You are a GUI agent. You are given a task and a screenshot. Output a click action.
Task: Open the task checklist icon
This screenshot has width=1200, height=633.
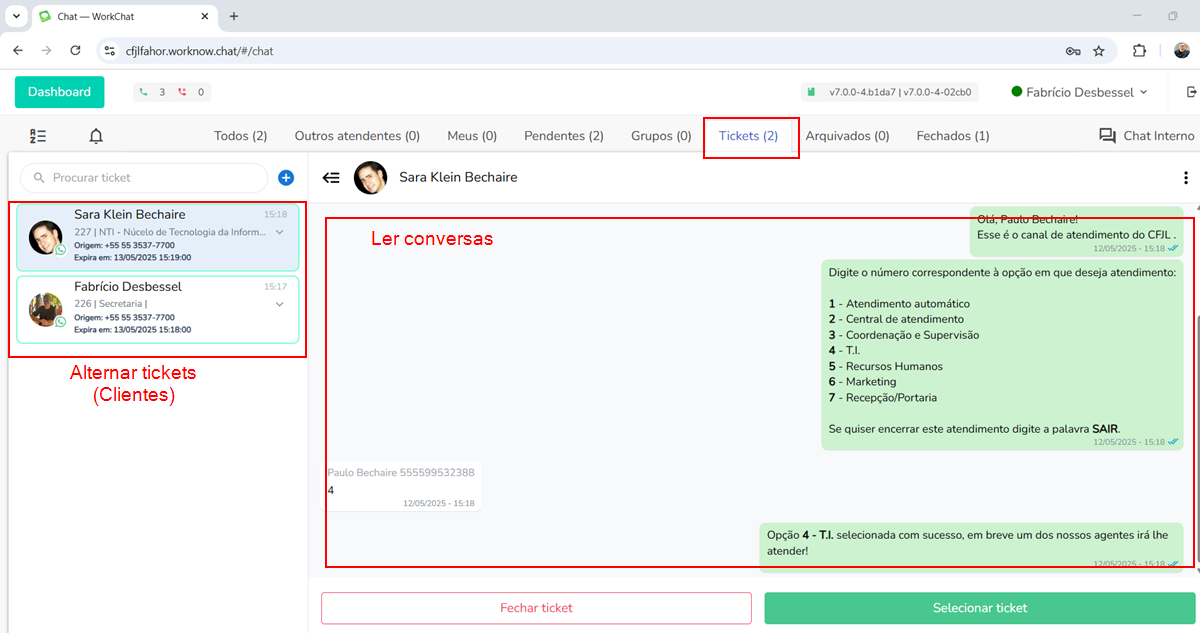pyautogui.click(x=38, y=136)
